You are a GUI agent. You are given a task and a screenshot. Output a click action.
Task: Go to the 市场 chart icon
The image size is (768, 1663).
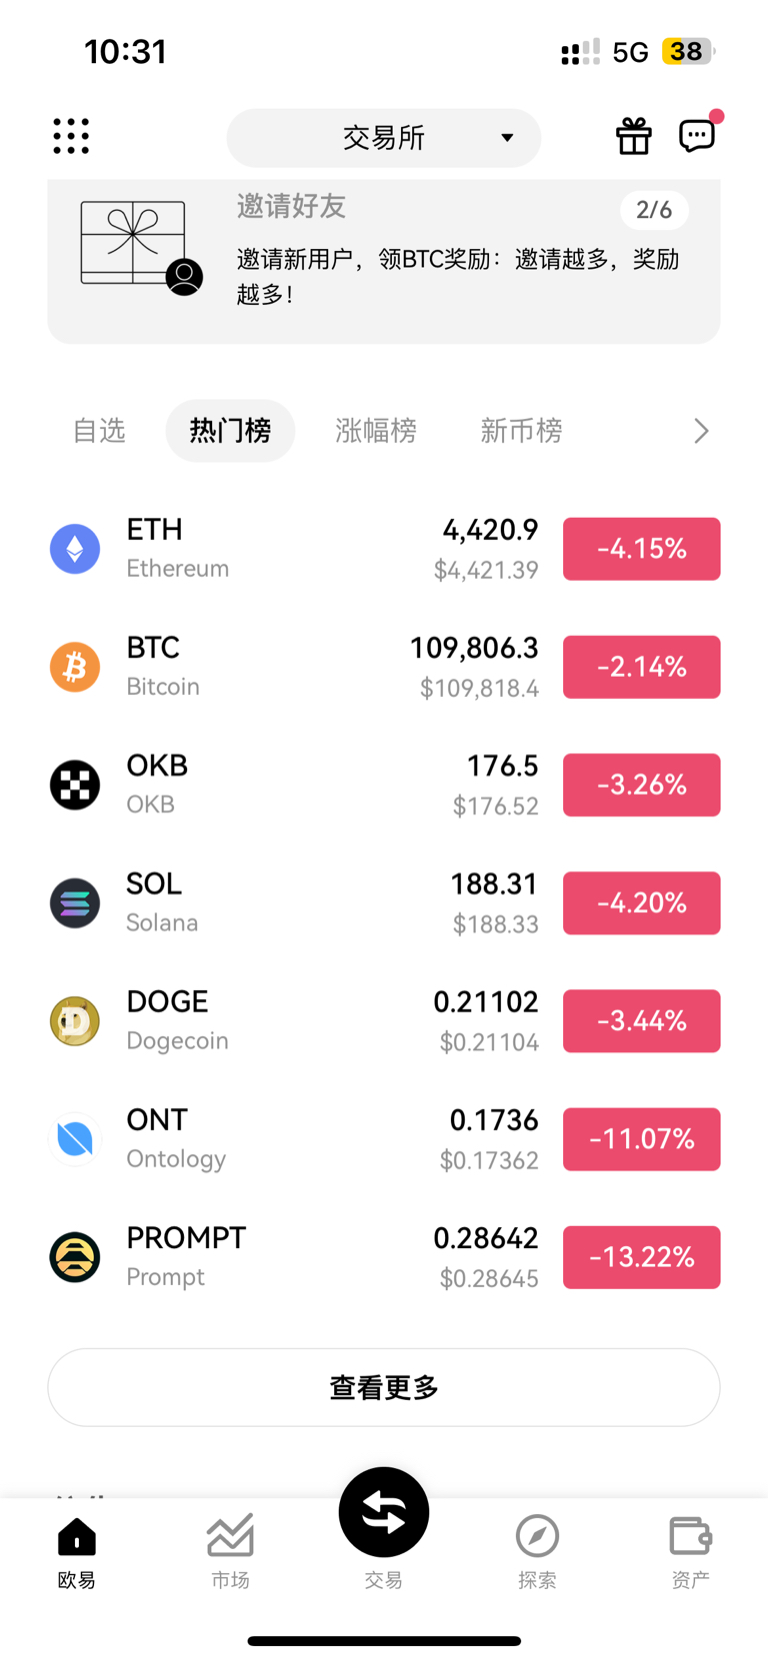pos(230,1536)
